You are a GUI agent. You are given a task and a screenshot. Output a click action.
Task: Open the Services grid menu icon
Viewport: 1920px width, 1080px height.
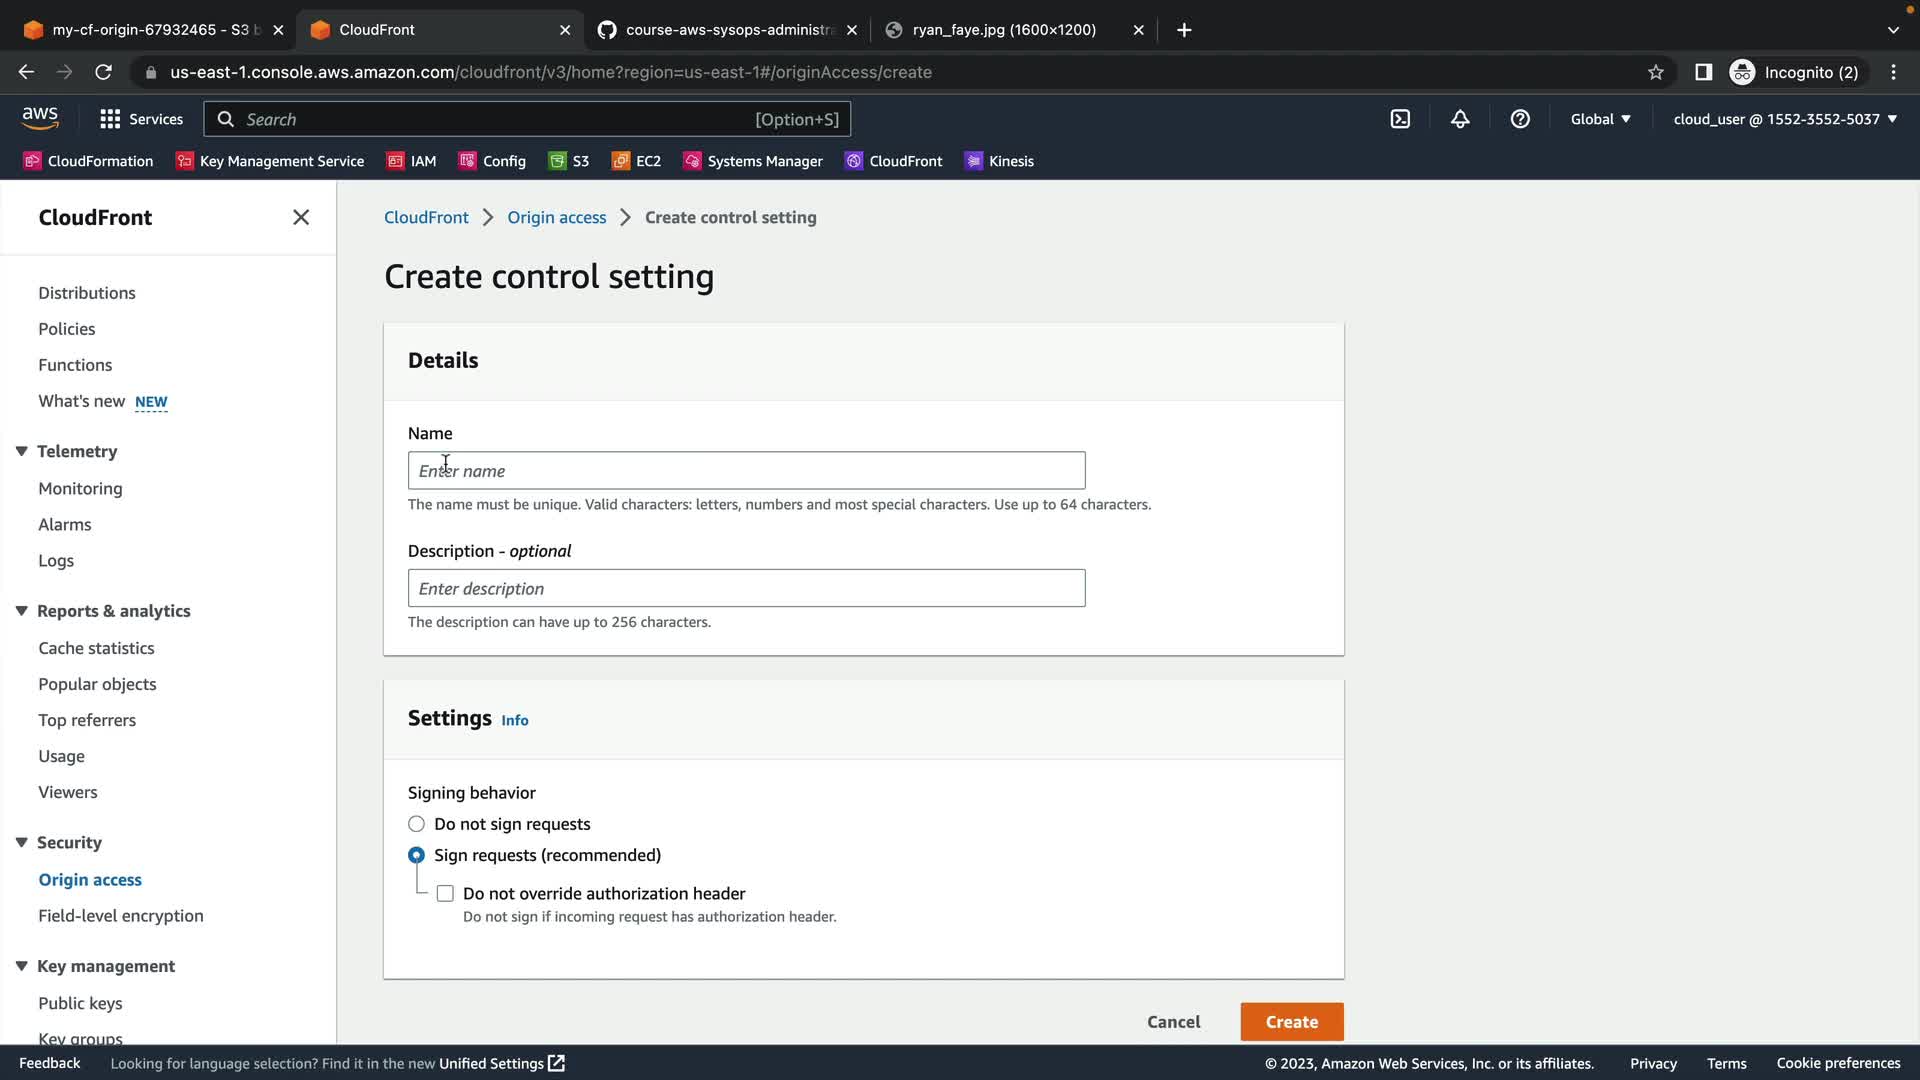coord(110,119)
